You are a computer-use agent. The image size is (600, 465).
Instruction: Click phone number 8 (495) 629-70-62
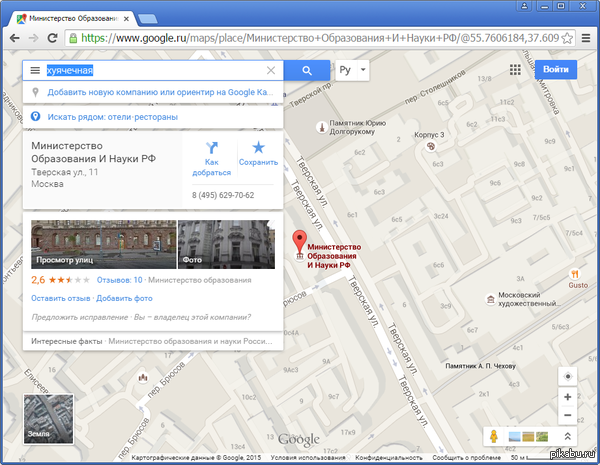pyautogui.click(x=223, y=195)
